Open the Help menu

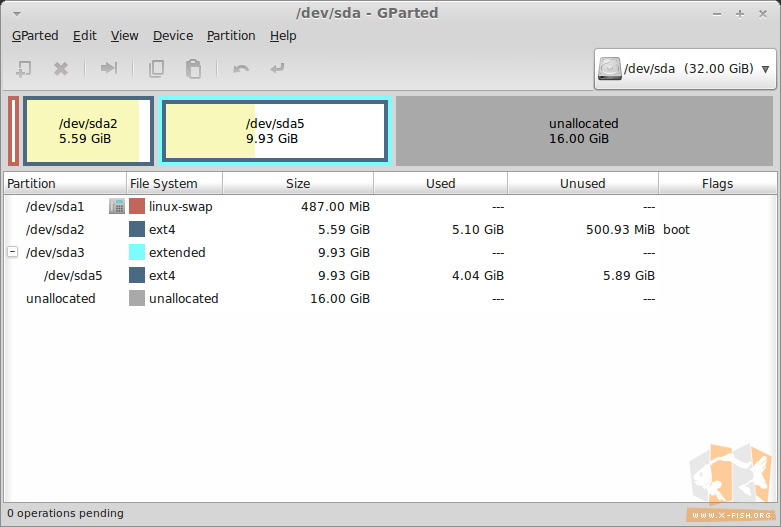(x=283, y=36)
